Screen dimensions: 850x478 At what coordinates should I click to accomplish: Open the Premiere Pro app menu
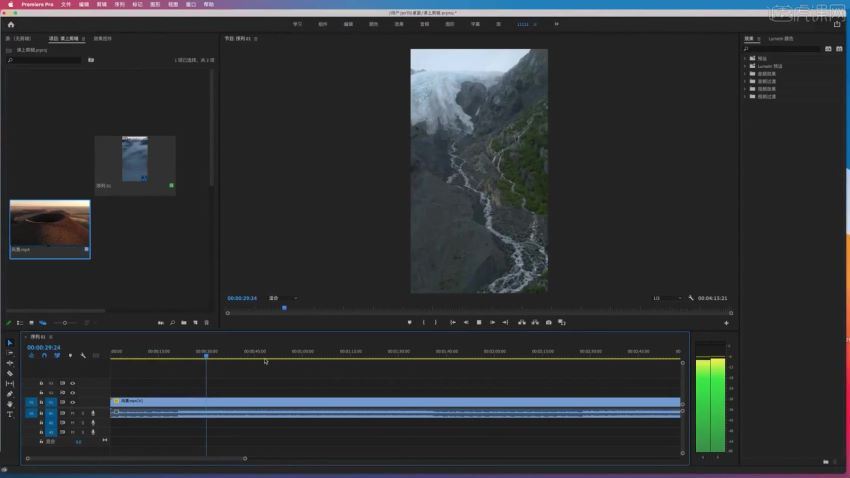[x=37, y=4]
